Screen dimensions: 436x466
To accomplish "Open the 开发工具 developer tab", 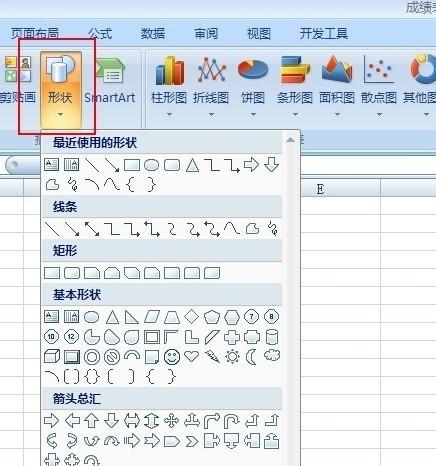I will 324,34.
